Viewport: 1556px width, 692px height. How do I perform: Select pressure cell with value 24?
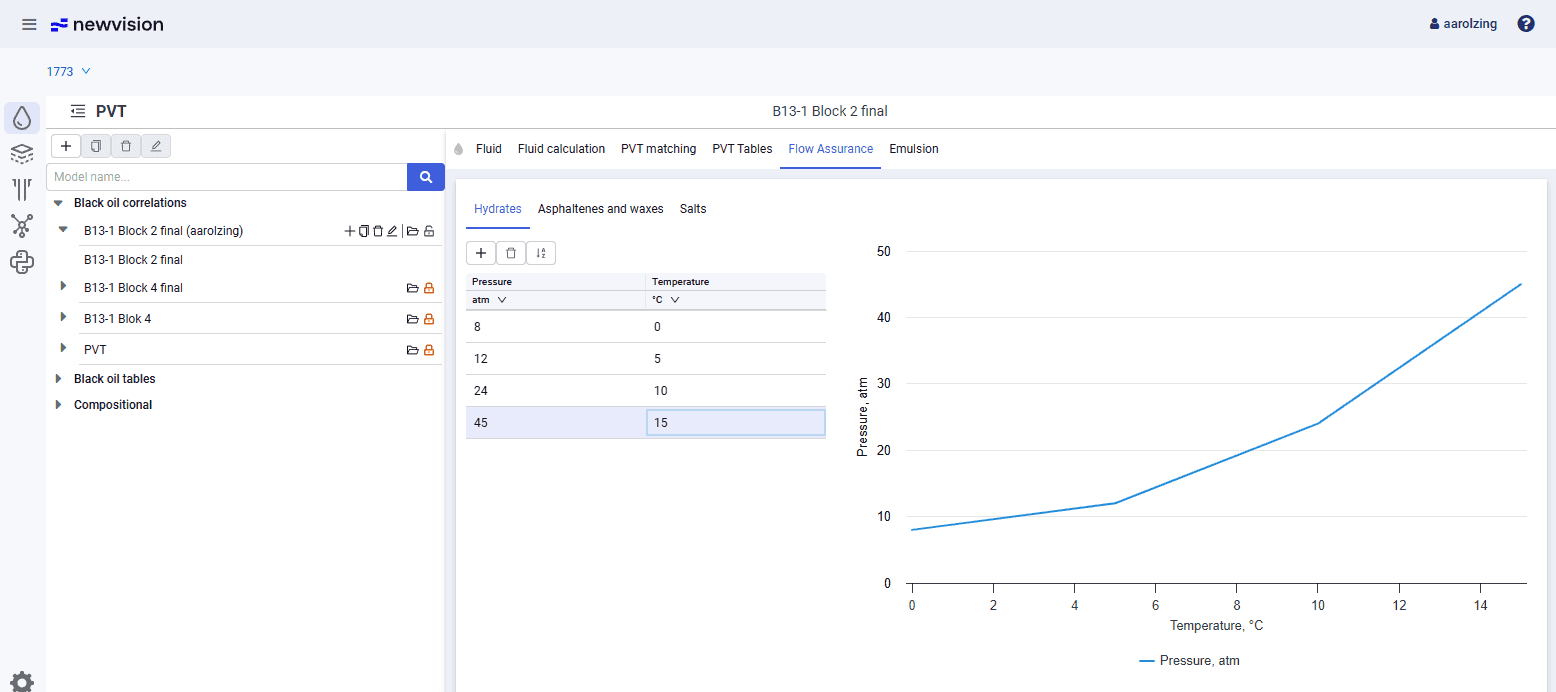point(556,391)
